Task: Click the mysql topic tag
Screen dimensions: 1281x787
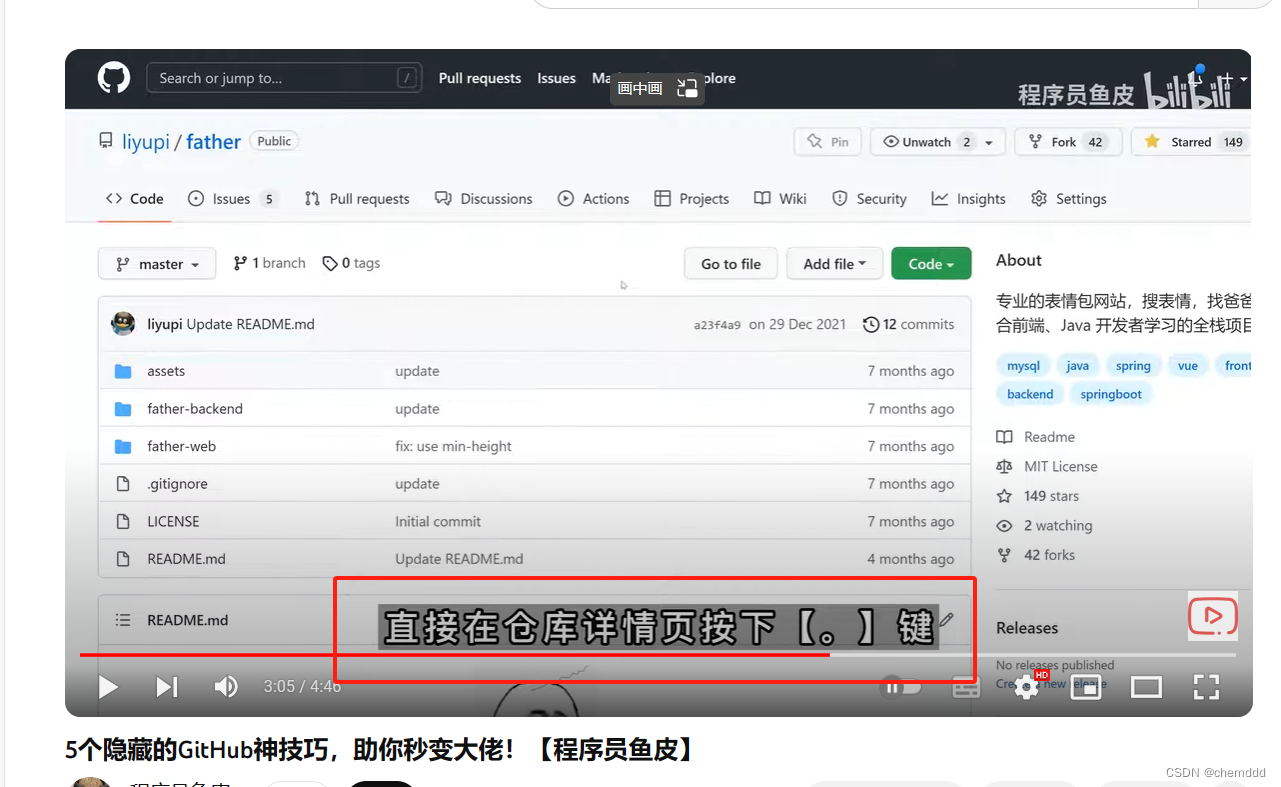Action: (1023, 366)
